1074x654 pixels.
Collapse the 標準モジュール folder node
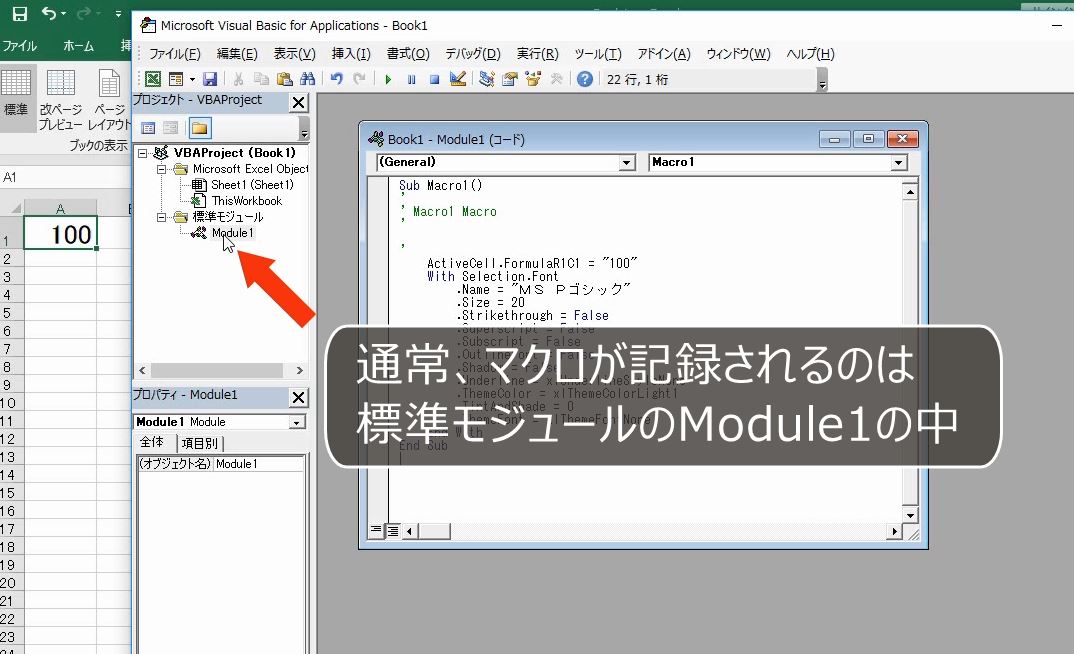tap(161, 217)
